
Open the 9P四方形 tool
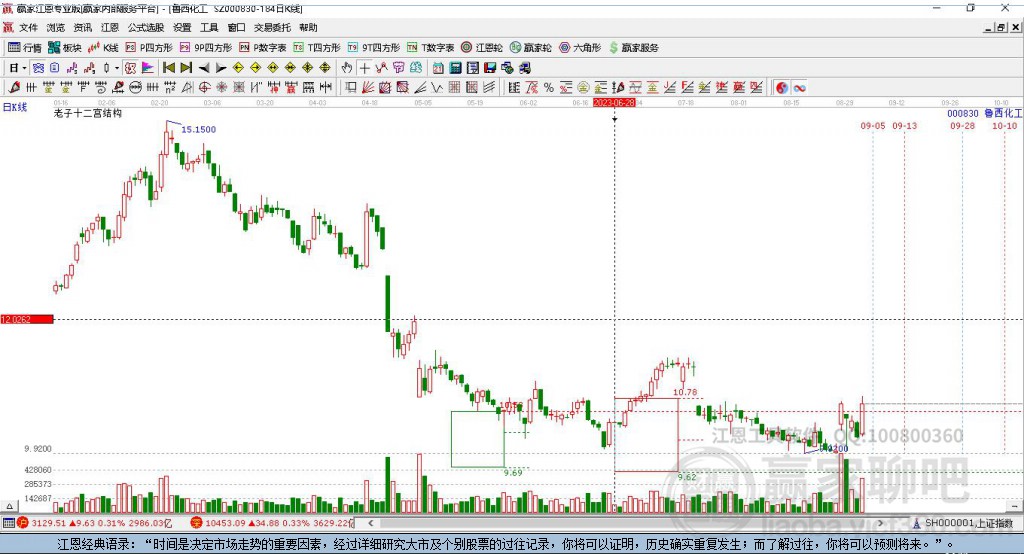click(x=206, y=48)
